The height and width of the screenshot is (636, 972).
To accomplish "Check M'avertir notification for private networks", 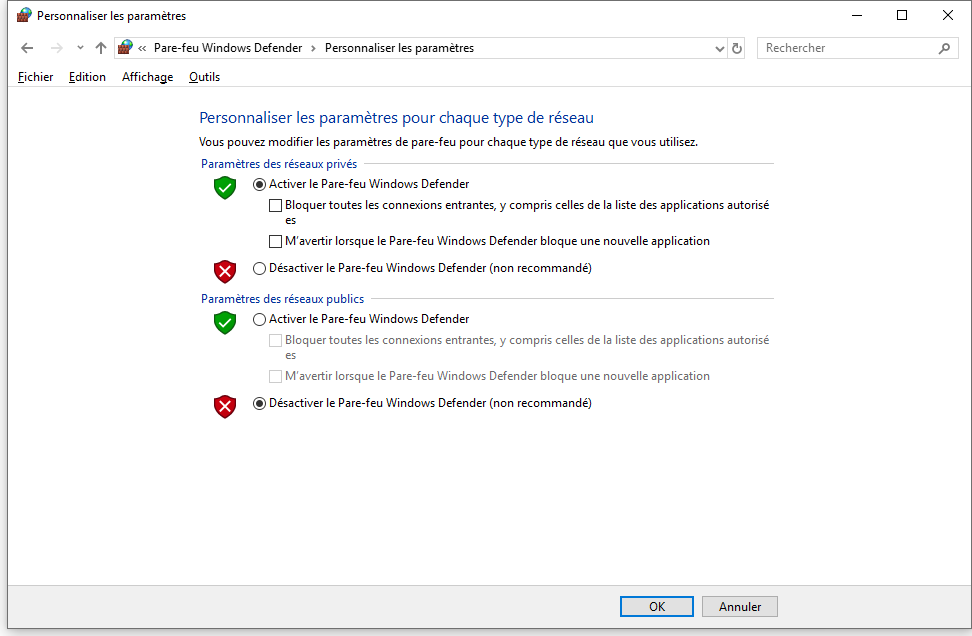I will pos(275,241).
